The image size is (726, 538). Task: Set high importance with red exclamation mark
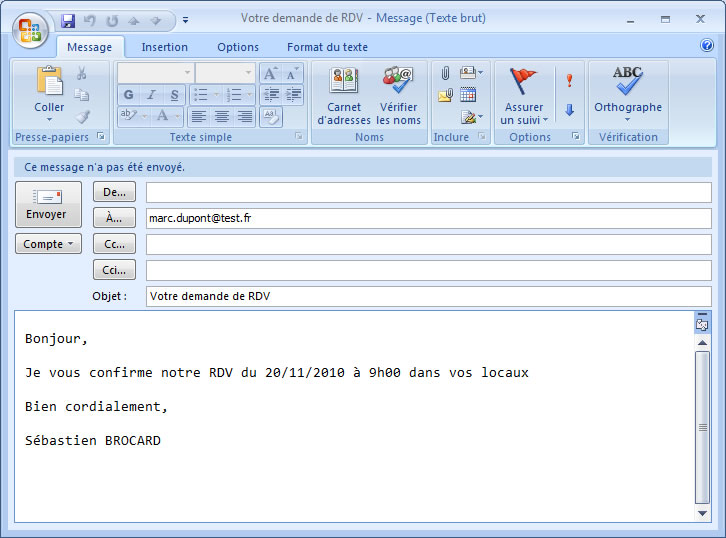point(569,80)
